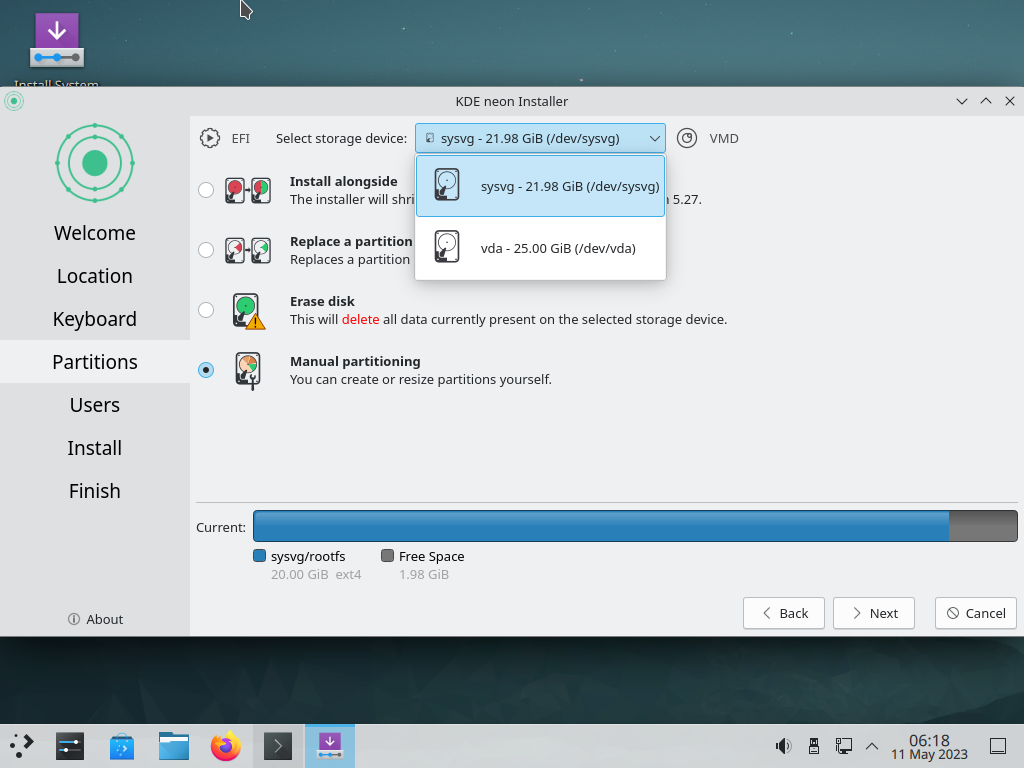Image resolution: width=1024 pixels, height=768 pixels.
Task: Choose sysvg - 21.98 GiB from the list
Action: (540, 186)
